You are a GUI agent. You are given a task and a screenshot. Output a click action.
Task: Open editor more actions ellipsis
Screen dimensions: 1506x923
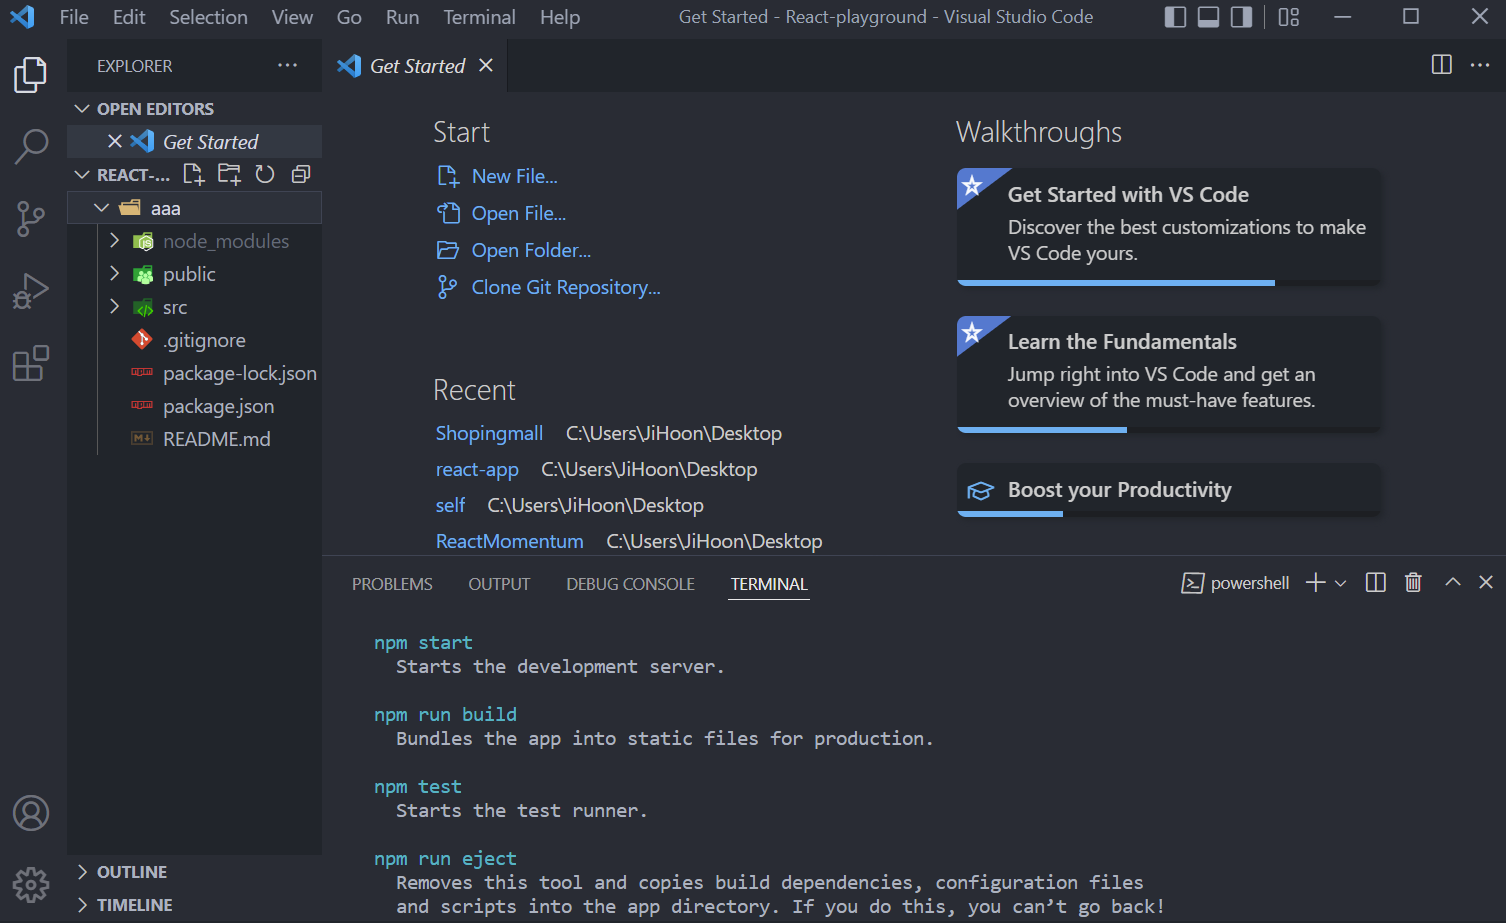(x=1480, y=65)
